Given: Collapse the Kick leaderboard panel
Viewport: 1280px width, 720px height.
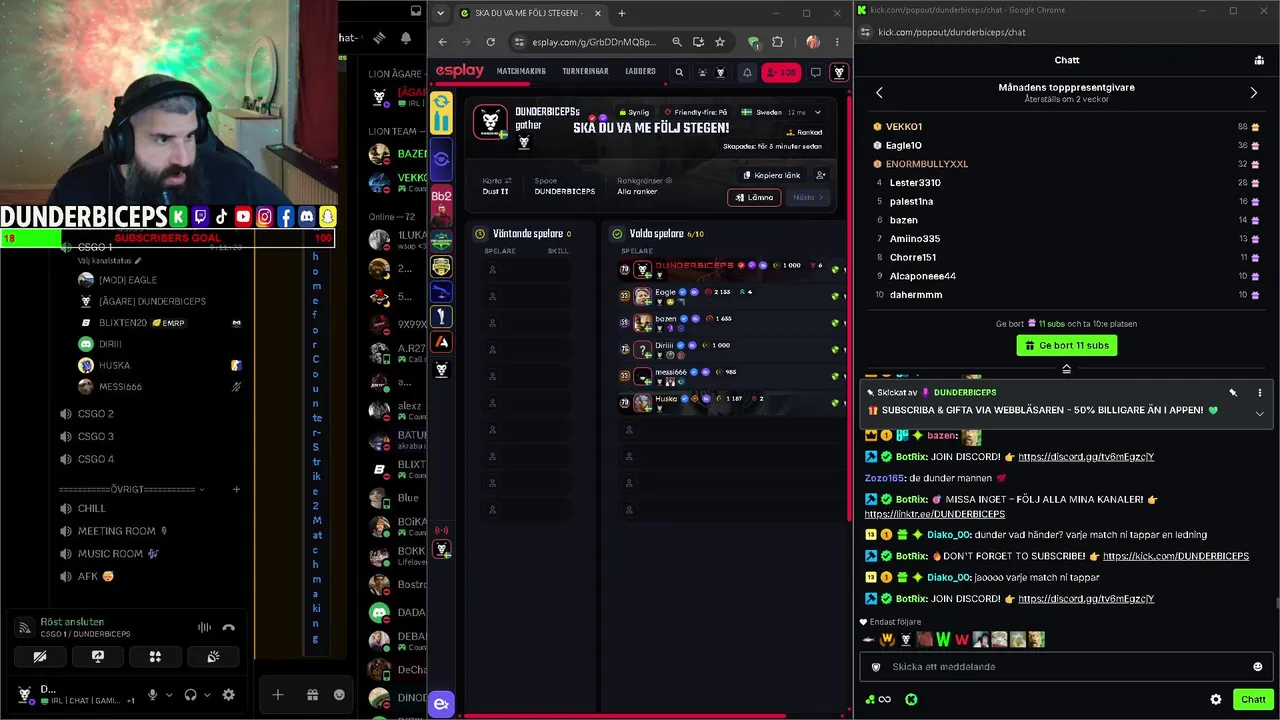Looking at the screenshot, I should (1066, 369).
